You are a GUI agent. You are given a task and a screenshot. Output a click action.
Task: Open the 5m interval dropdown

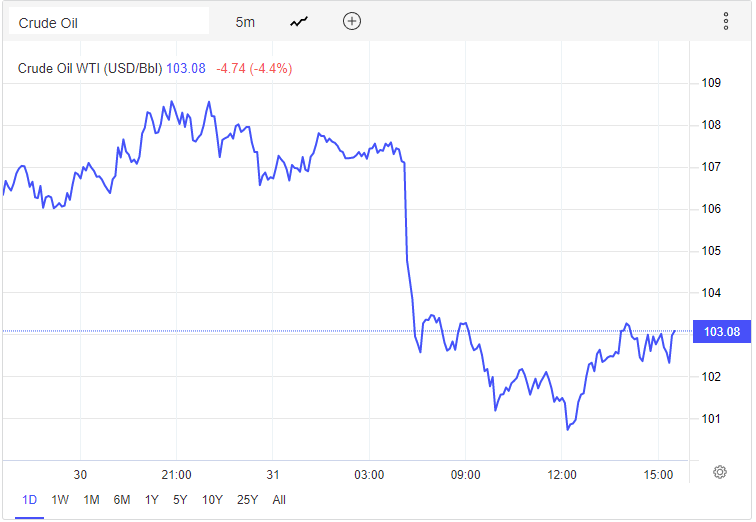[245, 21]
